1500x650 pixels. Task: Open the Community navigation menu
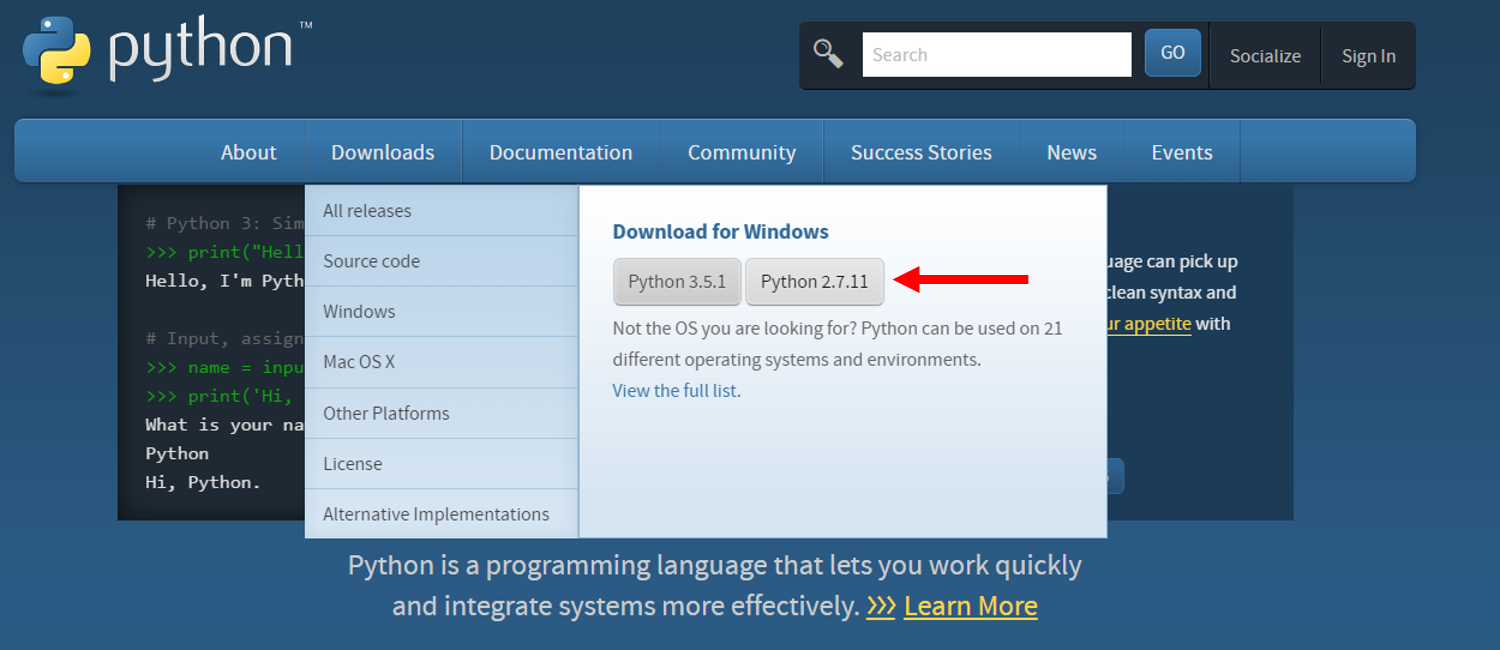(742, 152)
